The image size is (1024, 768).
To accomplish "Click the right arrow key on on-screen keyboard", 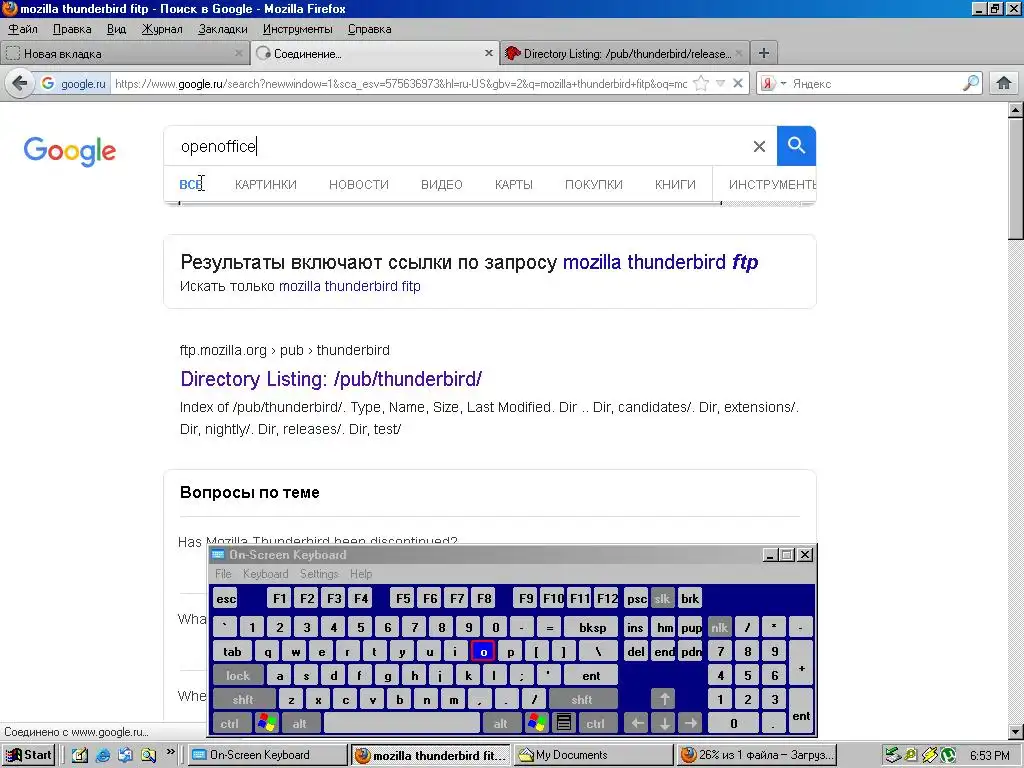I will click(x=690, y=723).
